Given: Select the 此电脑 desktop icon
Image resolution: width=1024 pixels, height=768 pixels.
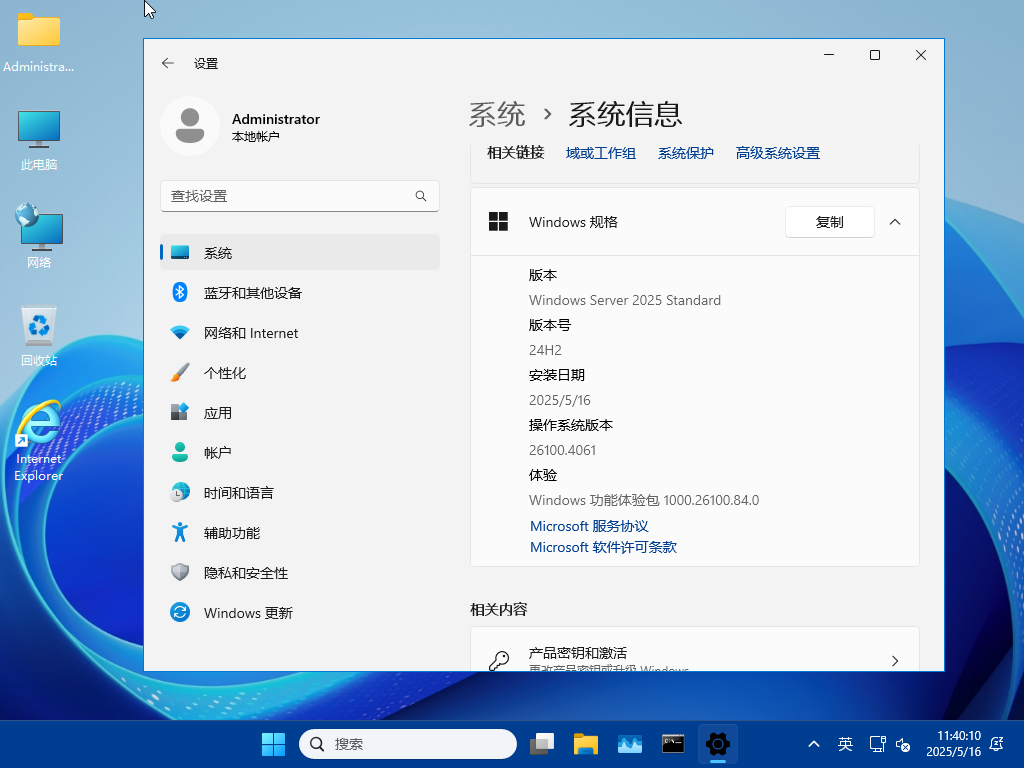Looking at the screenshot, I should pos(39,140).
